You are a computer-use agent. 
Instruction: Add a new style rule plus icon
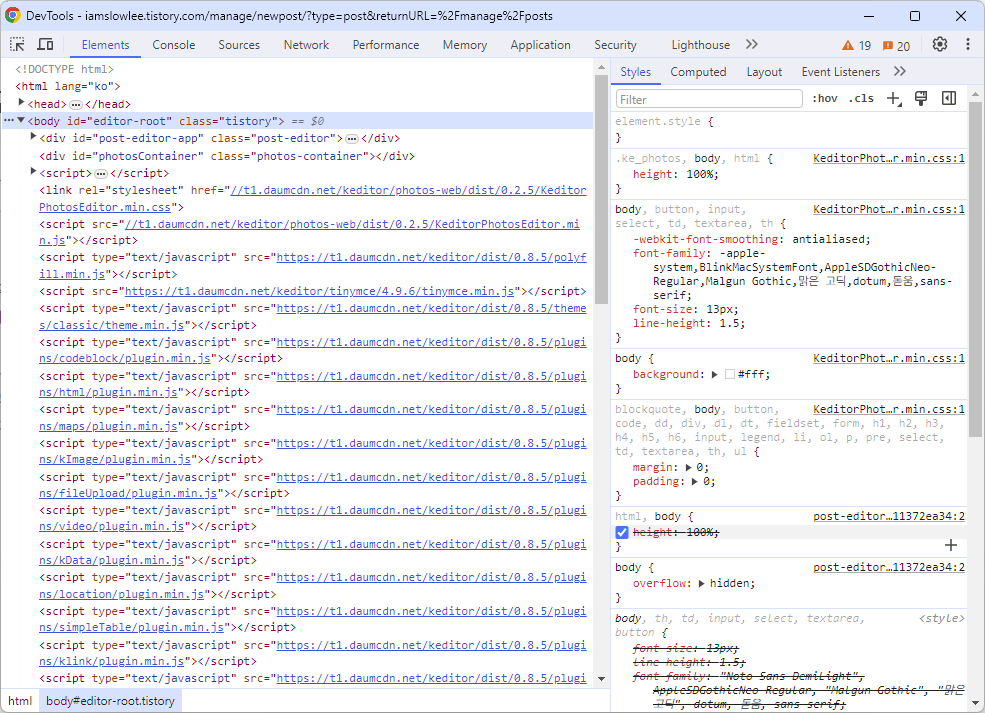click(x=893, y=99)
